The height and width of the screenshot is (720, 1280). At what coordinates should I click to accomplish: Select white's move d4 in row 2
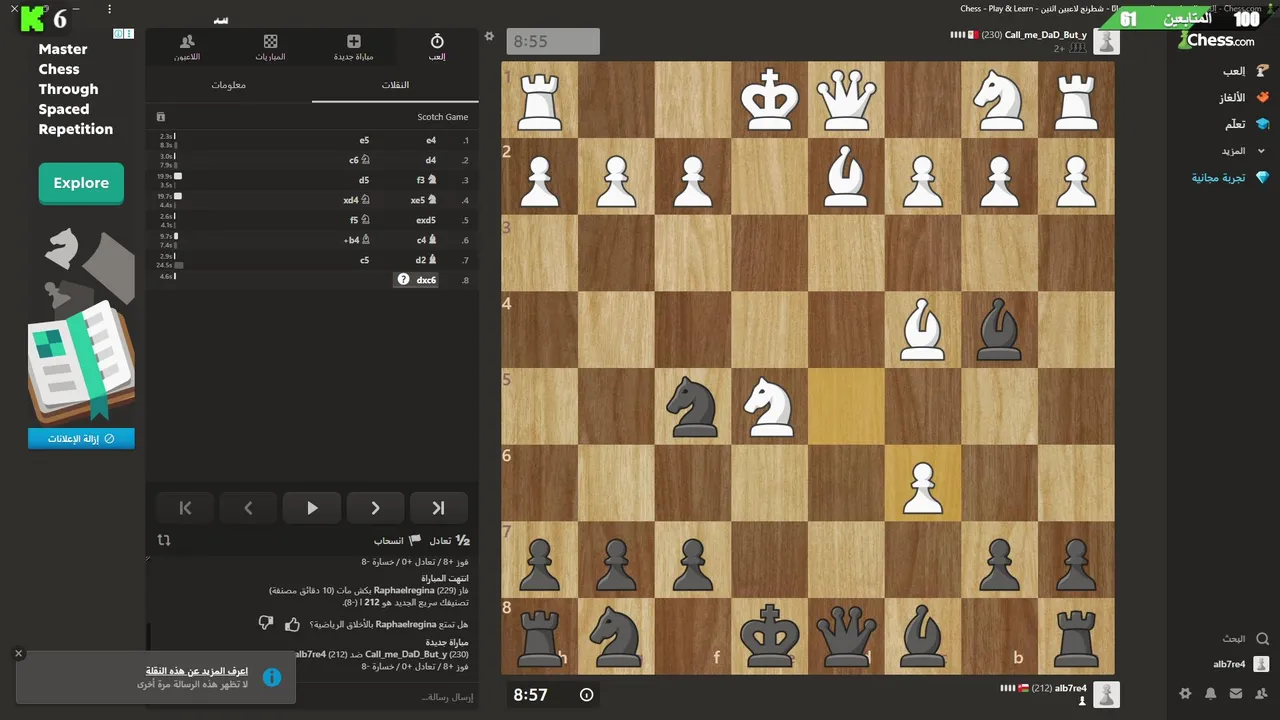(x=431, y=160)
